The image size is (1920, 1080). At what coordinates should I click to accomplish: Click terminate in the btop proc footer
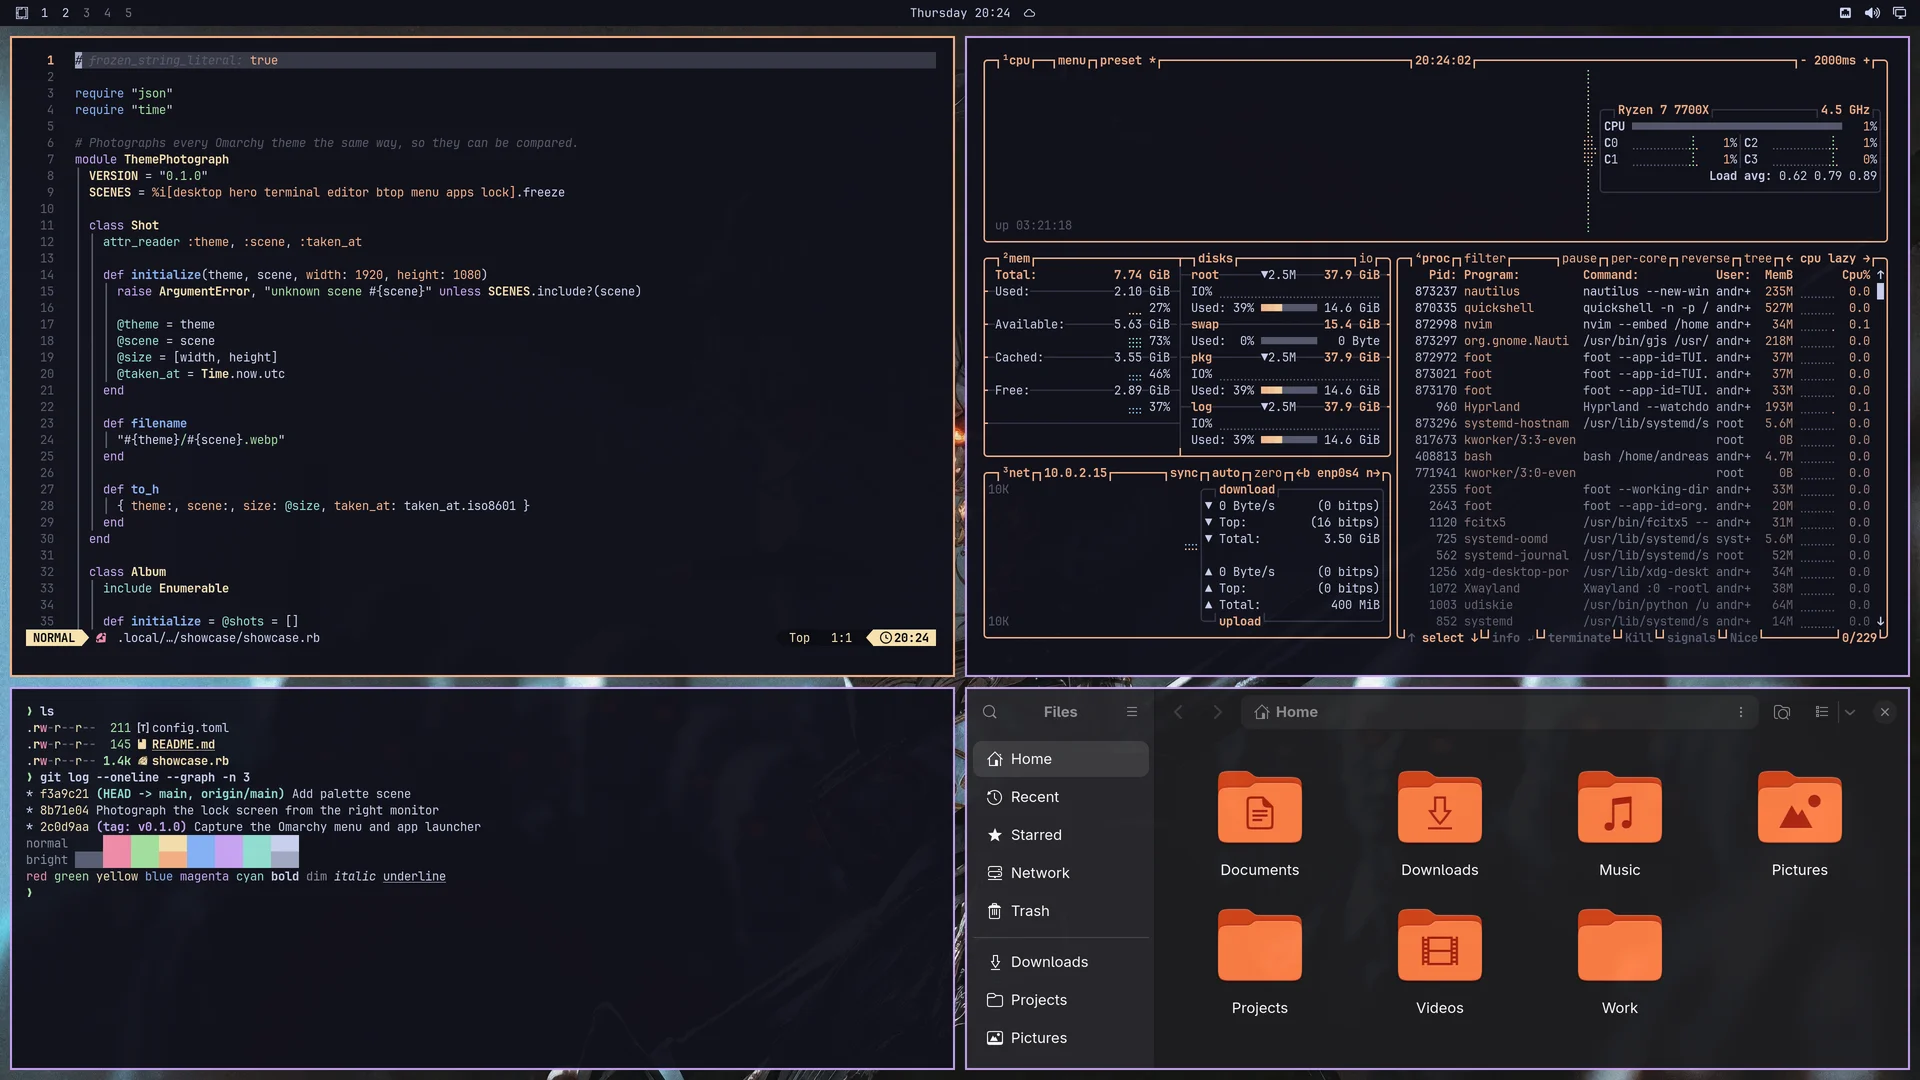point(1579,637)
